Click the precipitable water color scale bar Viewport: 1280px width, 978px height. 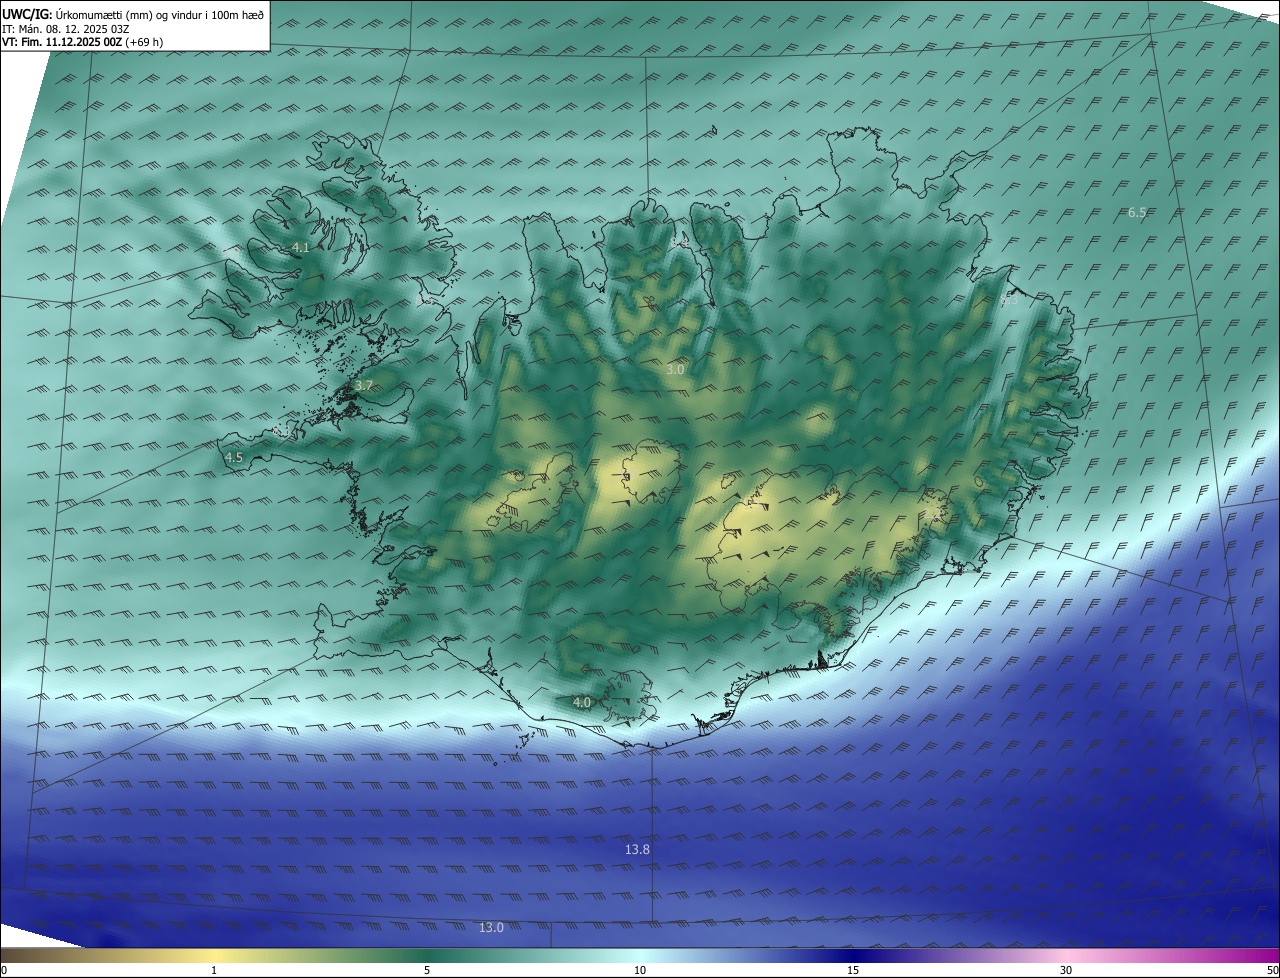pos(640,955)
